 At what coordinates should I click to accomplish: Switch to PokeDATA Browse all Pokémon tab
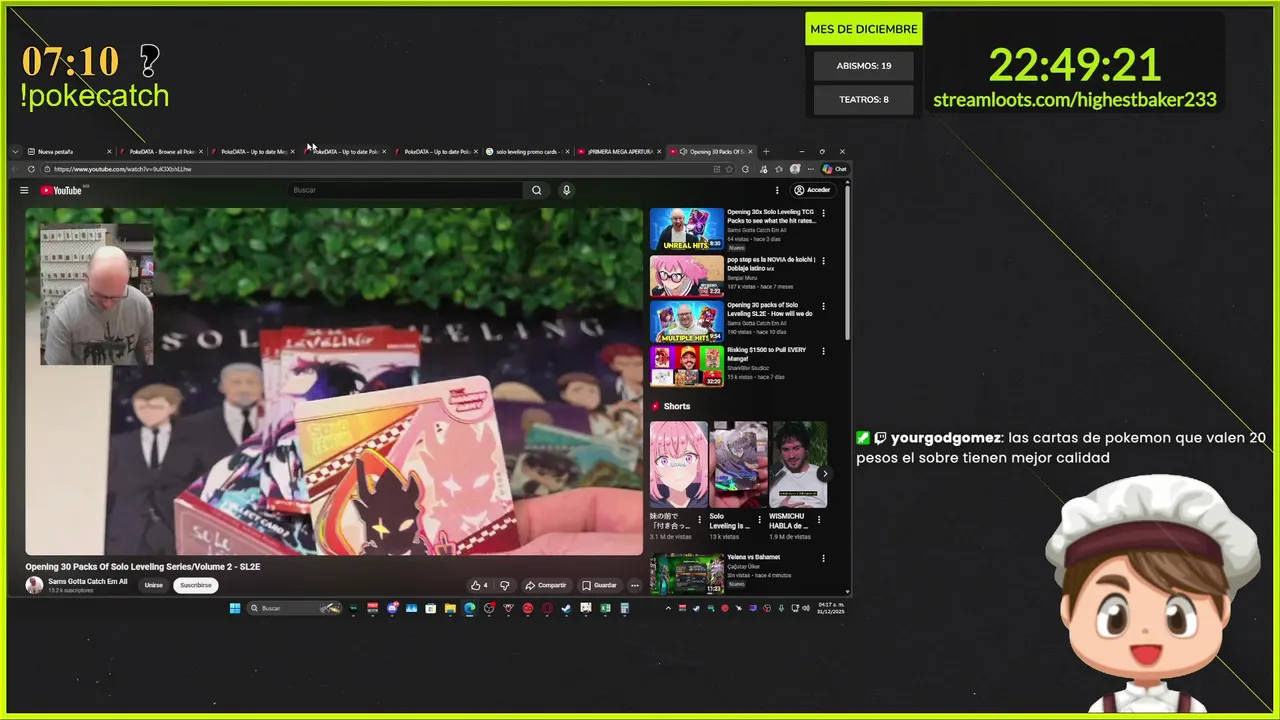(161, 152)
